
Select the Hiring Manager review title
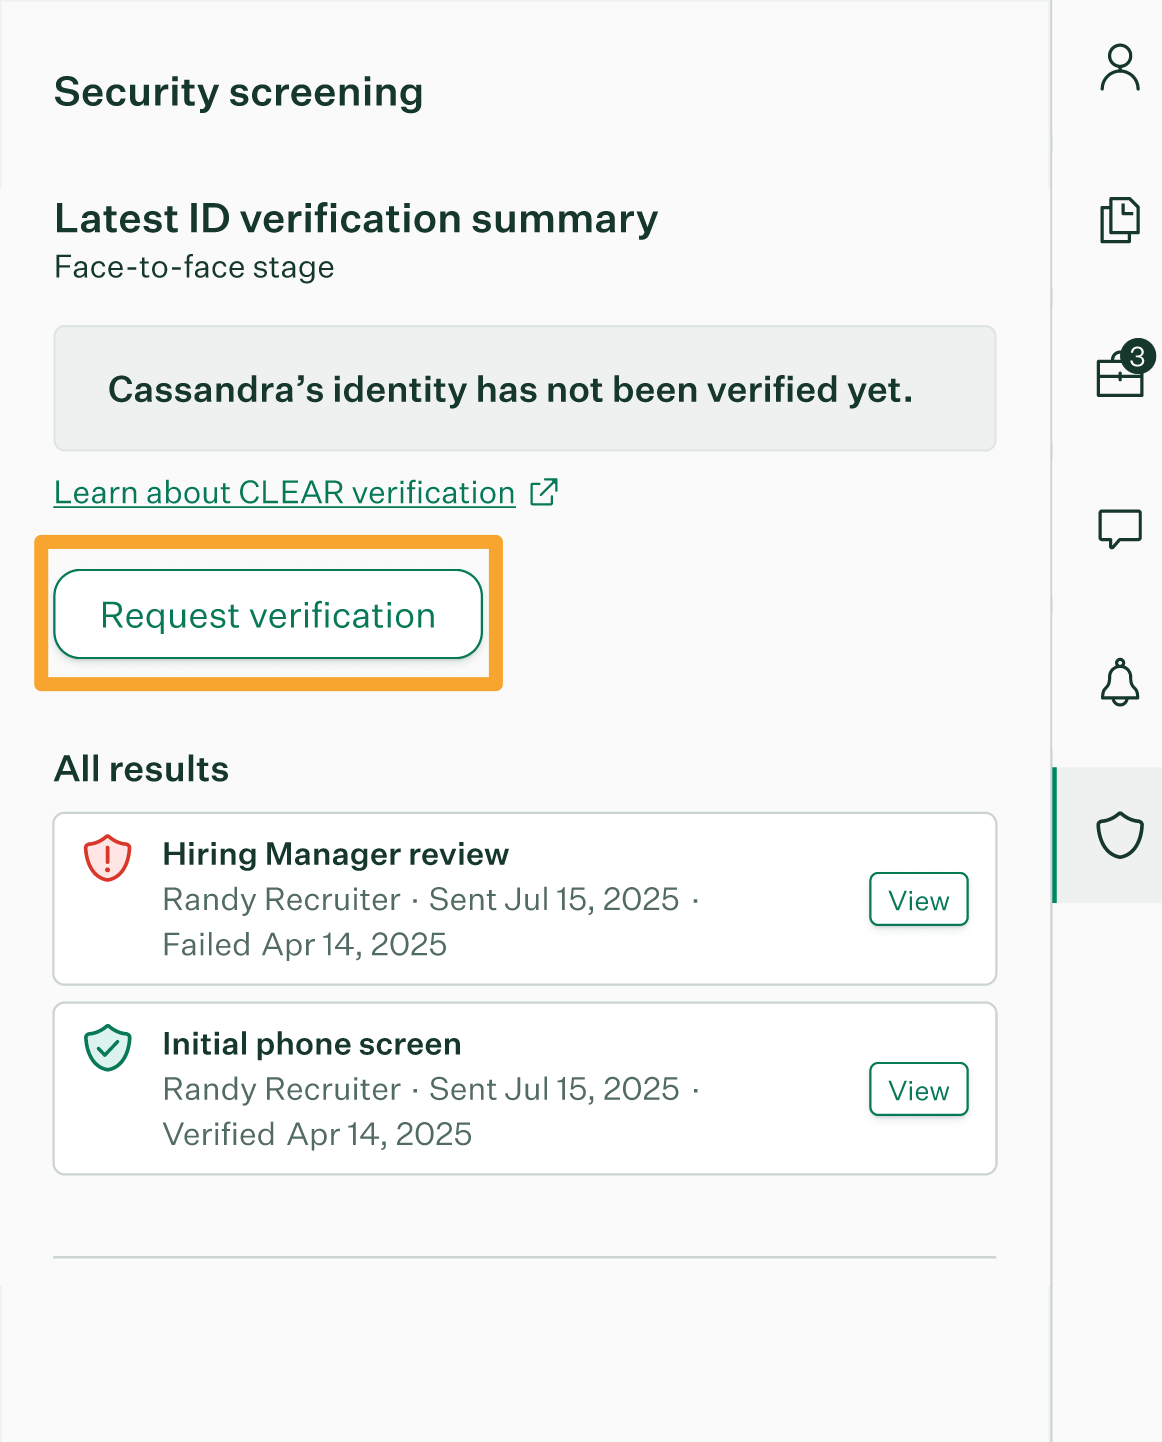335,854
